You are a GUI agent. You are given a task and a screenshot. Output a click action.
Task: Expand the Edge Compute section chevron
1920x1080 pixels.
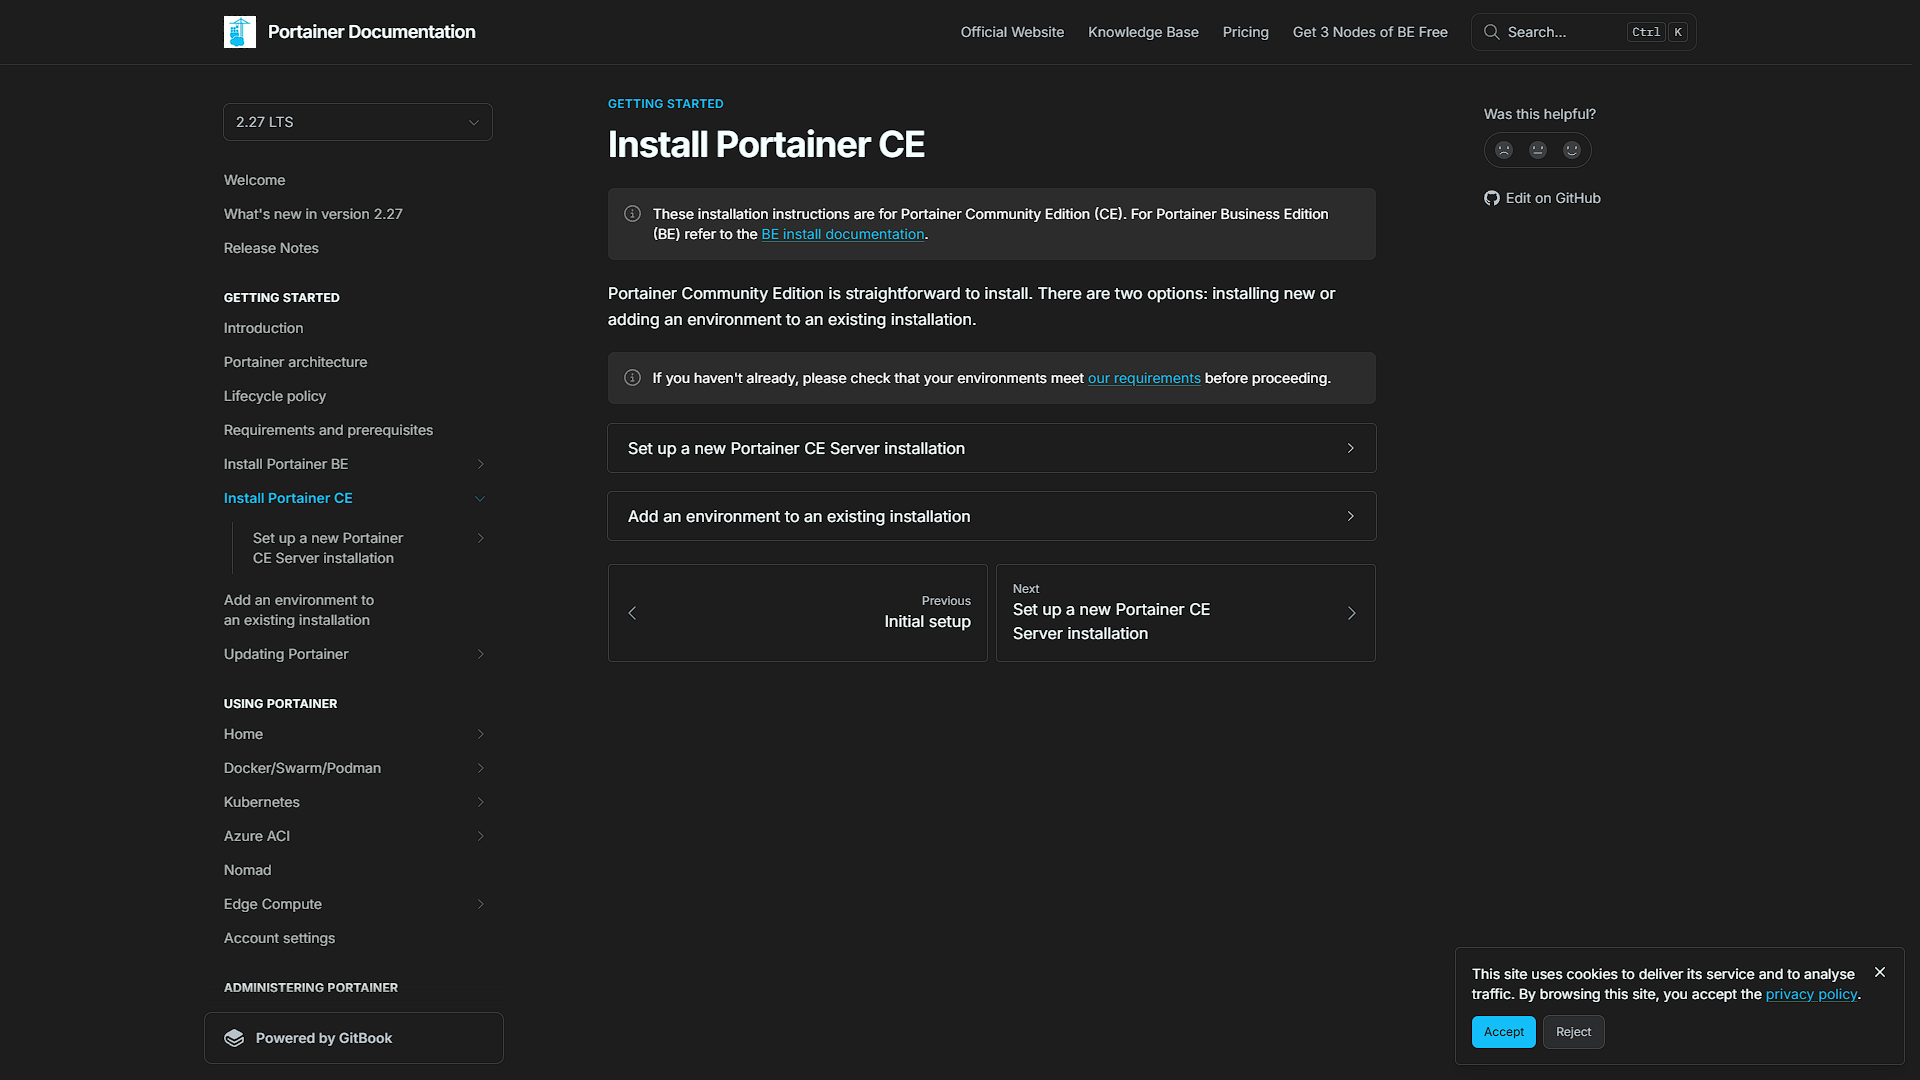coord(480,904)
